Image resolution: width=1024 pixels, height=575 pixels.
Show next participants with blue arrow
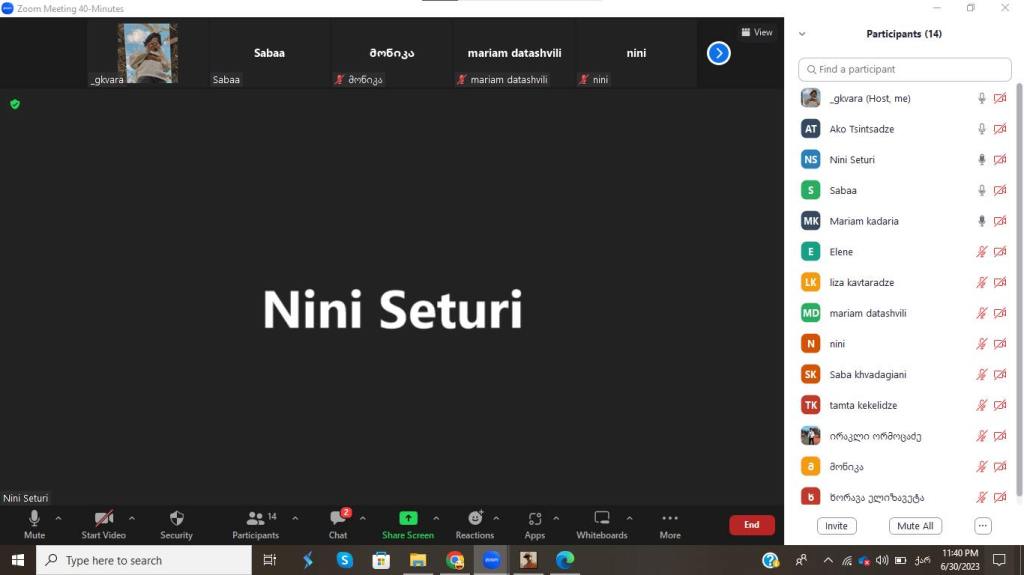718,53
